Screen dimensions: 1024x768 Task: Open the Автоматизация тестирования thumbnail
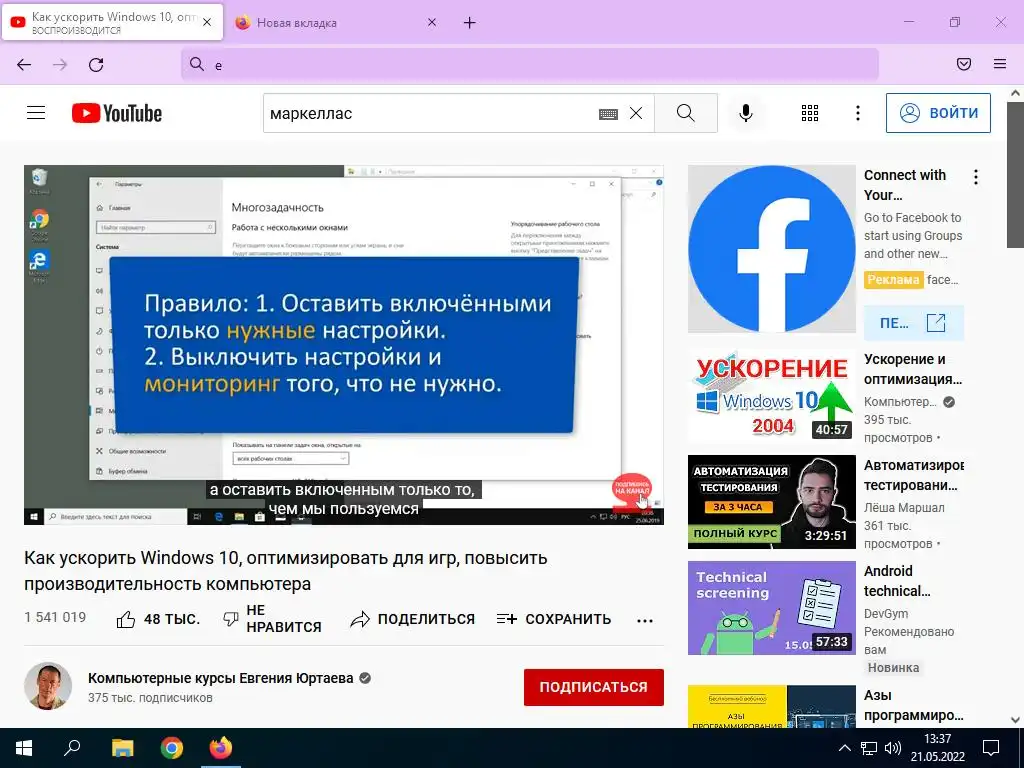click(771, 502)
